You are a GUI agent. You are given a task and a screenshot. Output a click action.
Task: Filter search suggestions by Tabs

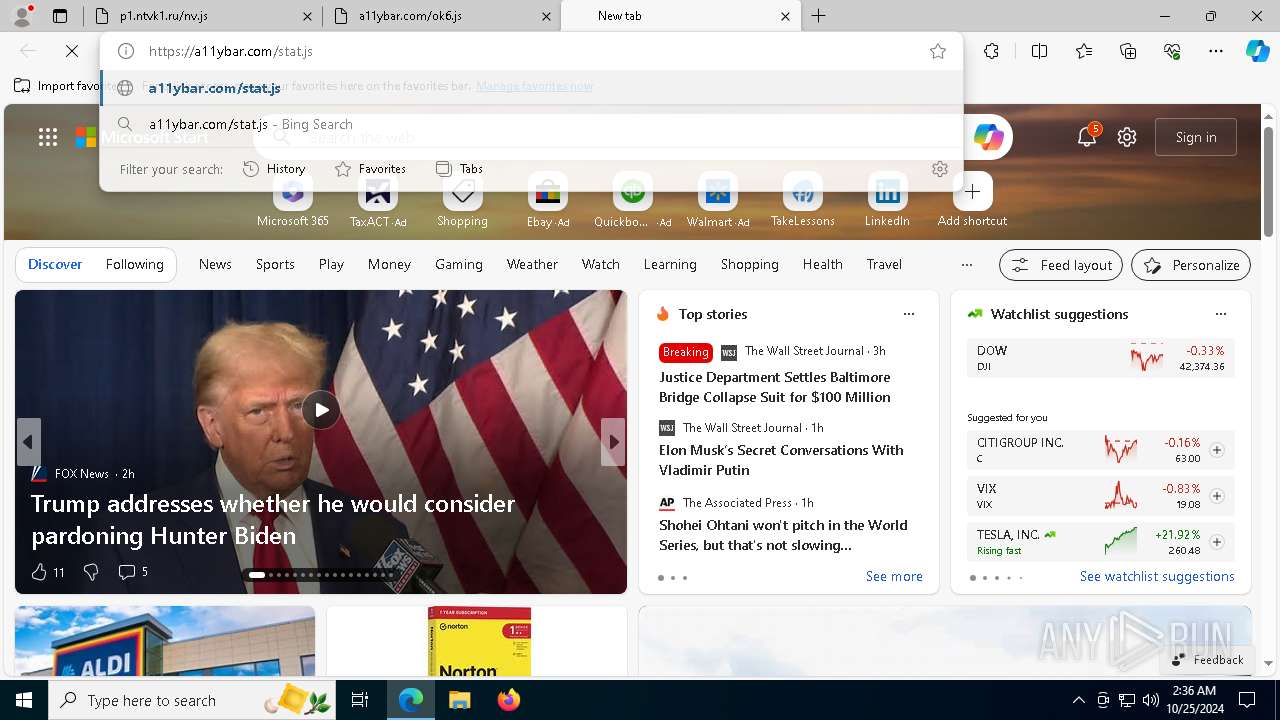[x=460, y=169]
